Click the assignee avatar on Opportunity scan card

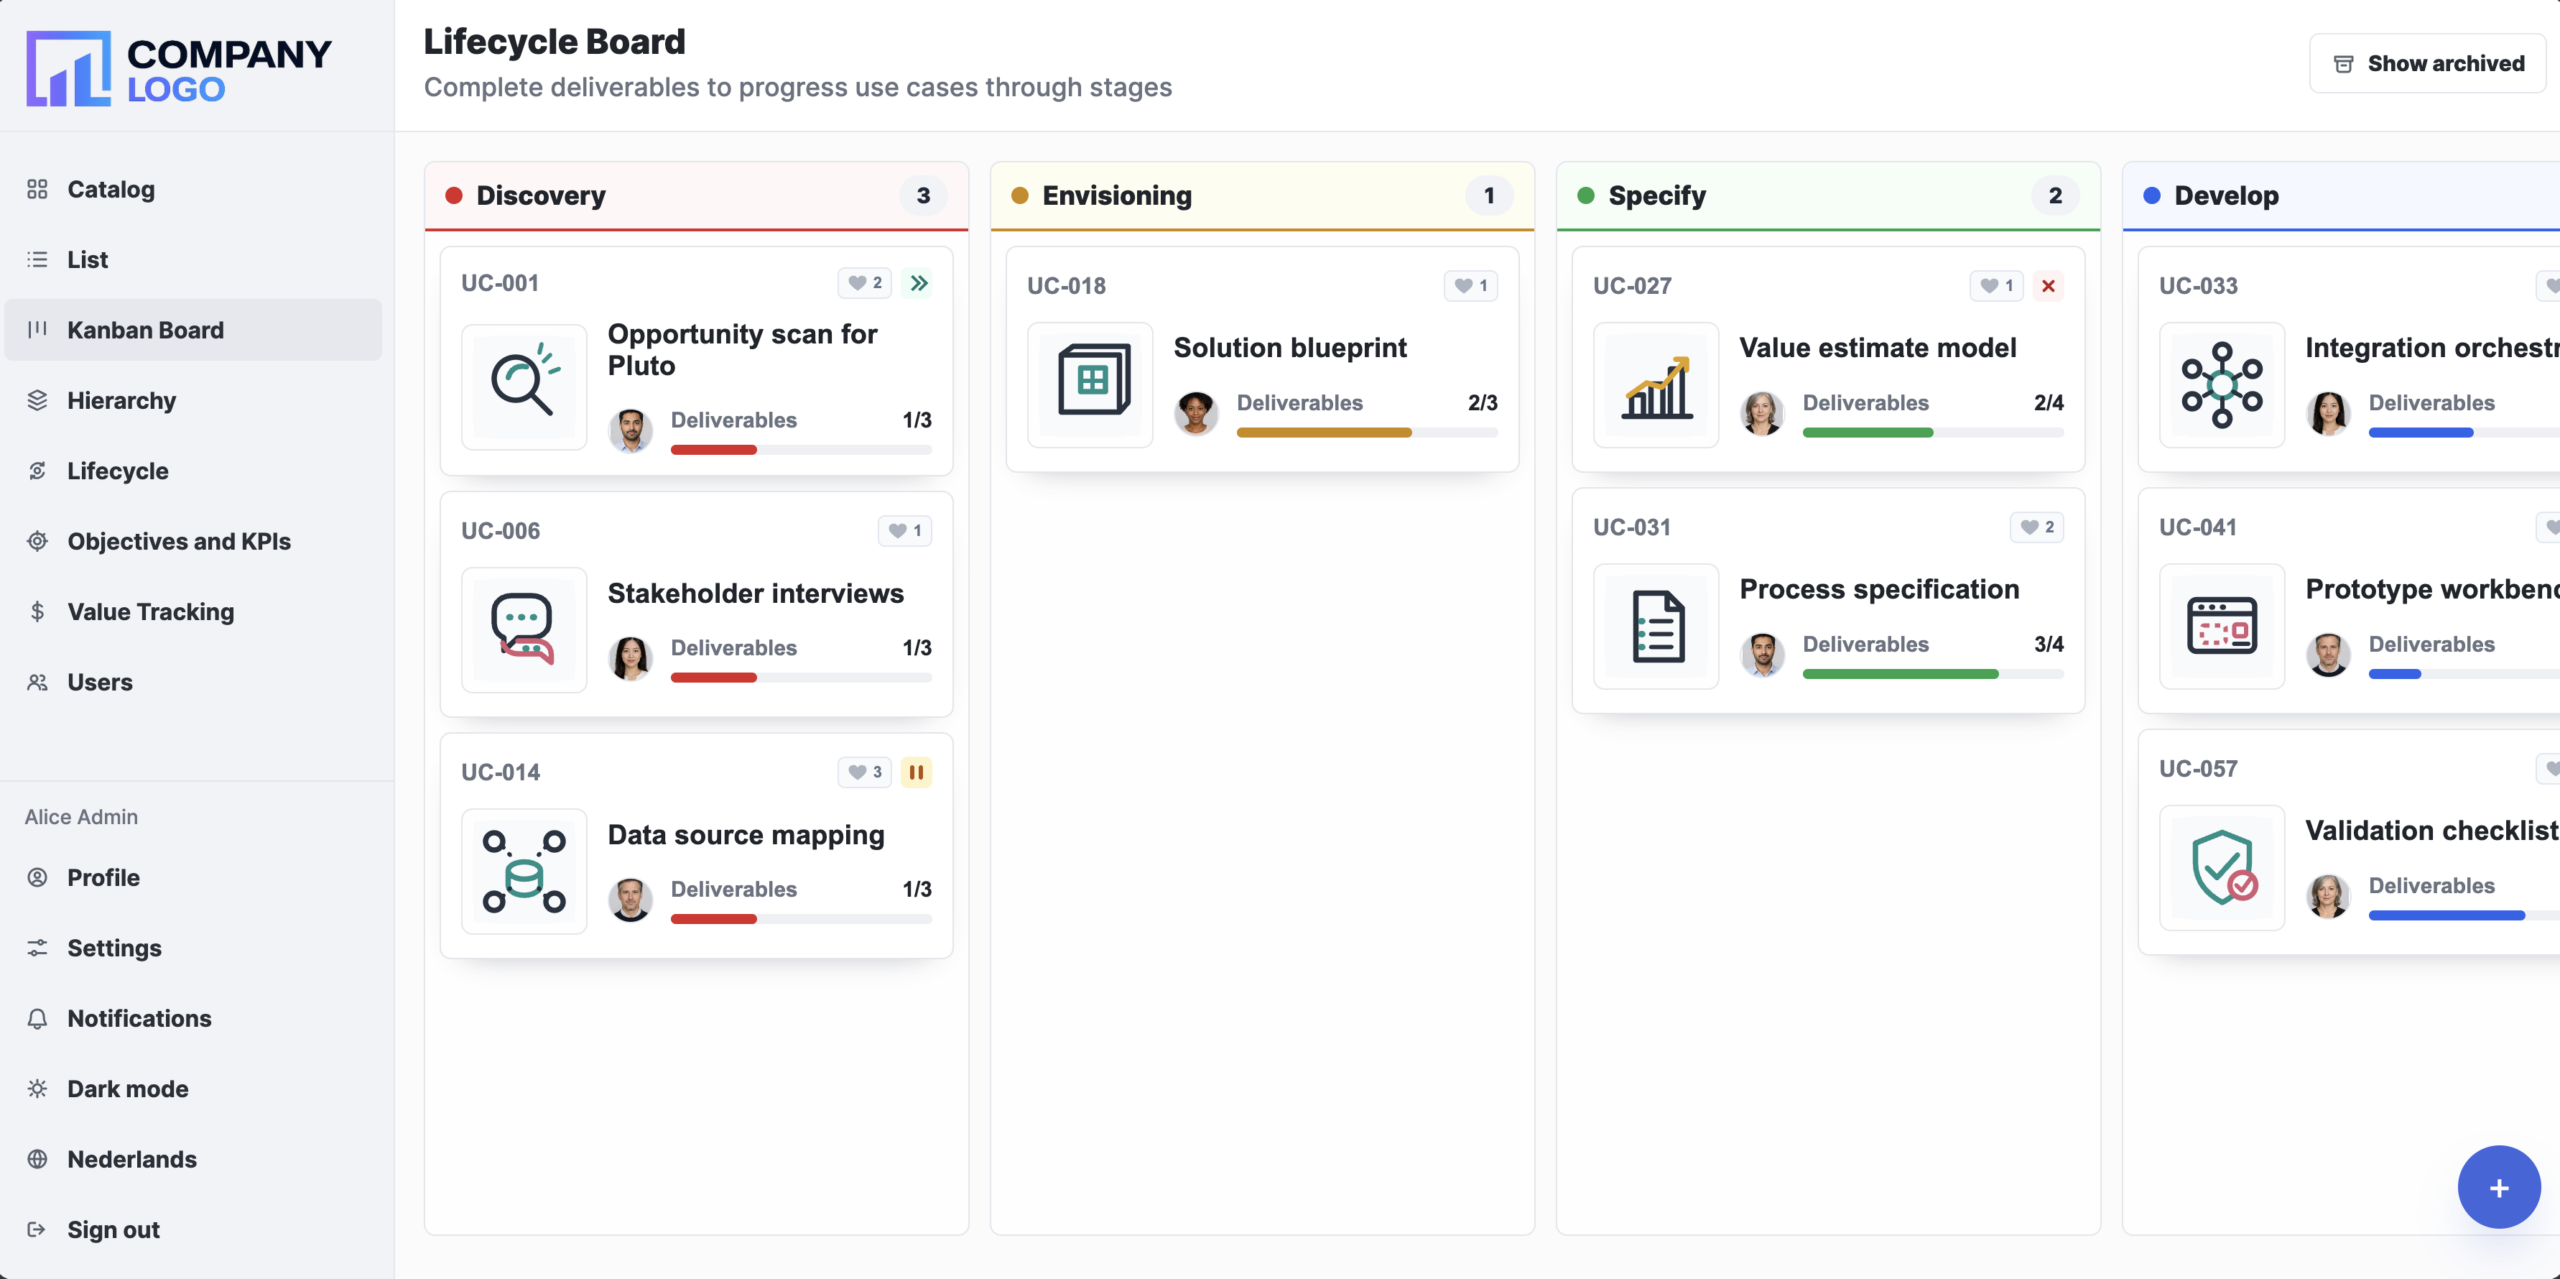click(631, 430)
